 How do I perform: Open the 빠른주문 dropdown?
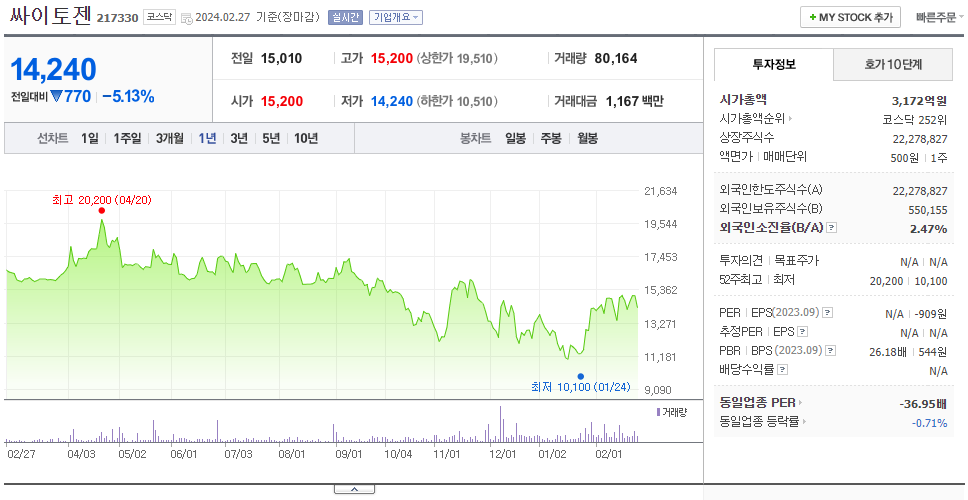(940, 17)
